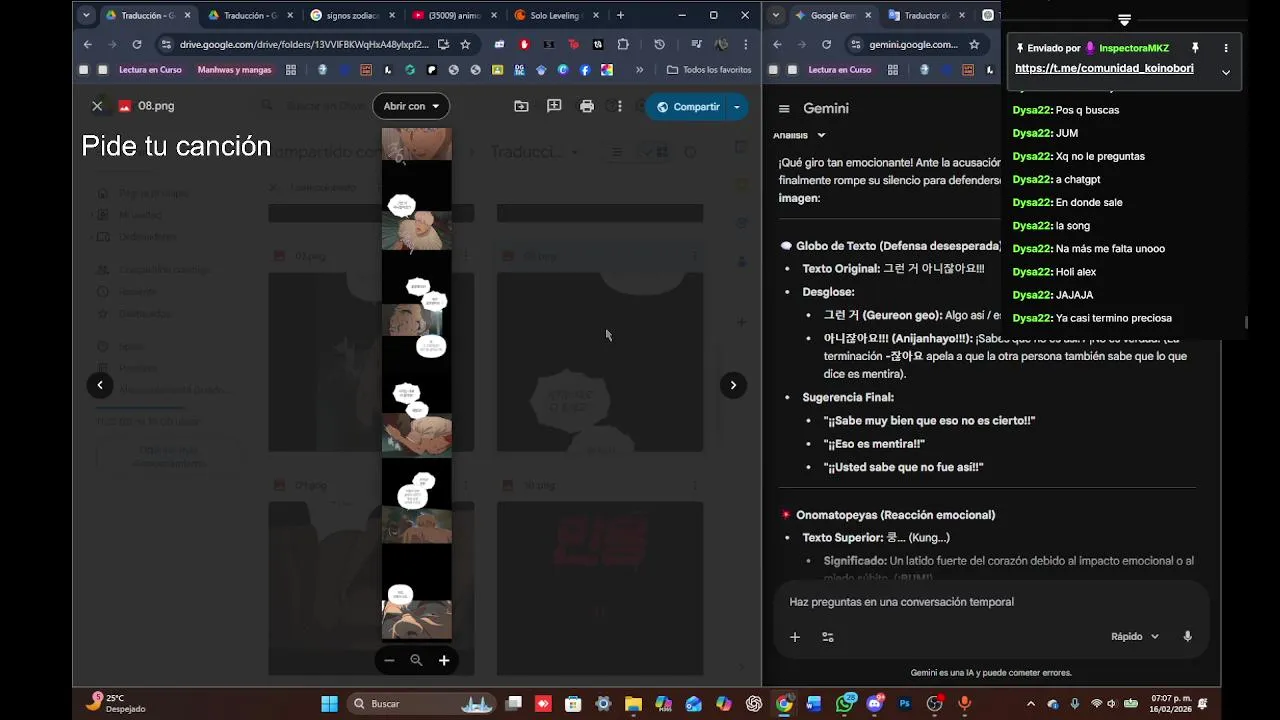Open File Explorer from the taskbar
This screenshot has height=720, width=1280.
[633, 704]
